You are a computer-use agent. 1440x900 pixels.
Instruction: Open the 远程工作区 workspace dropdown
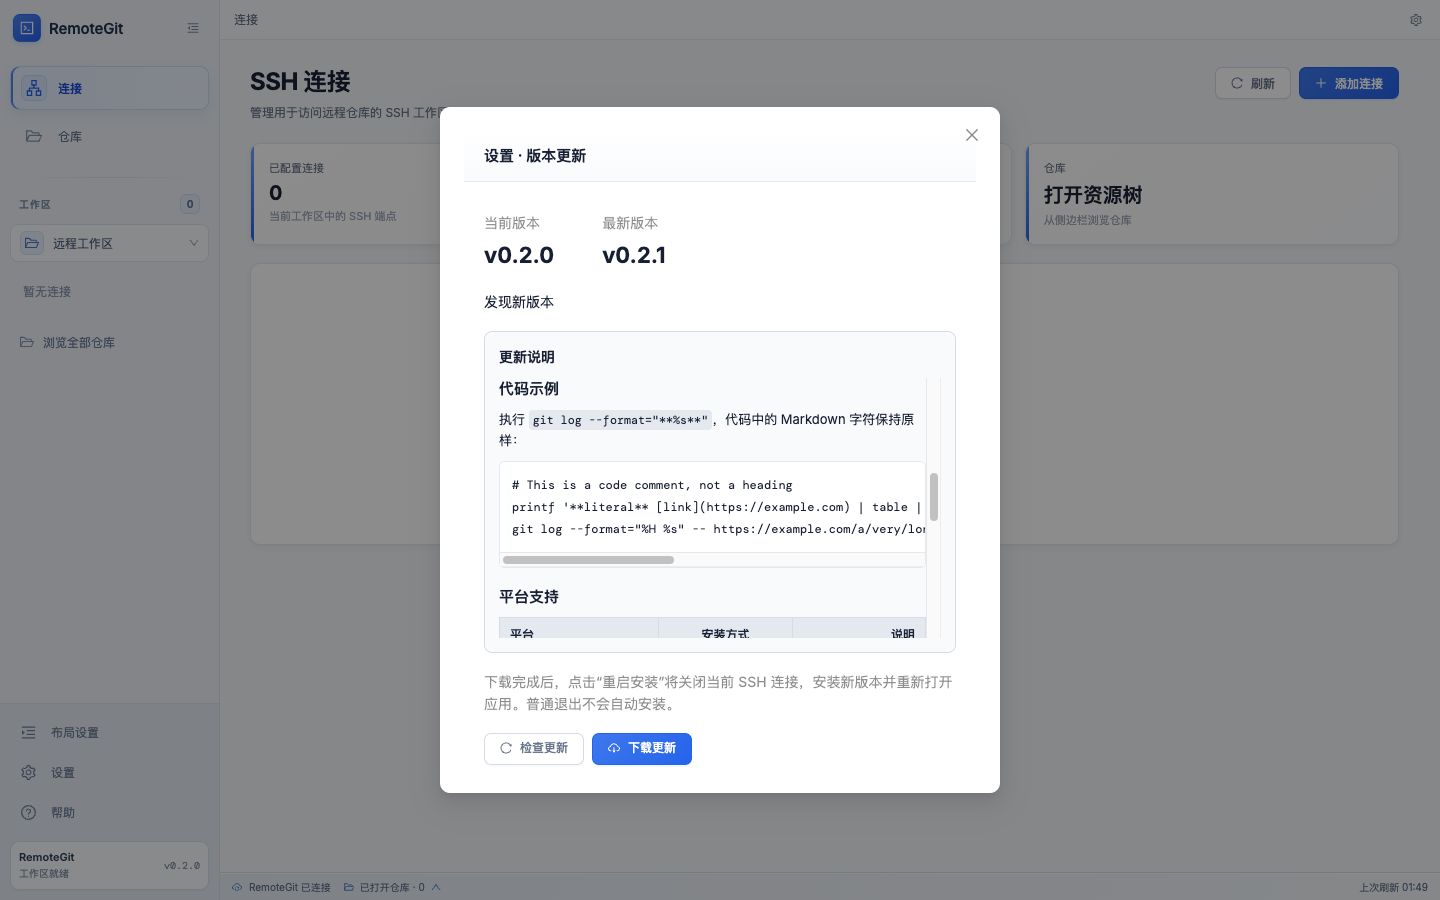110,243
